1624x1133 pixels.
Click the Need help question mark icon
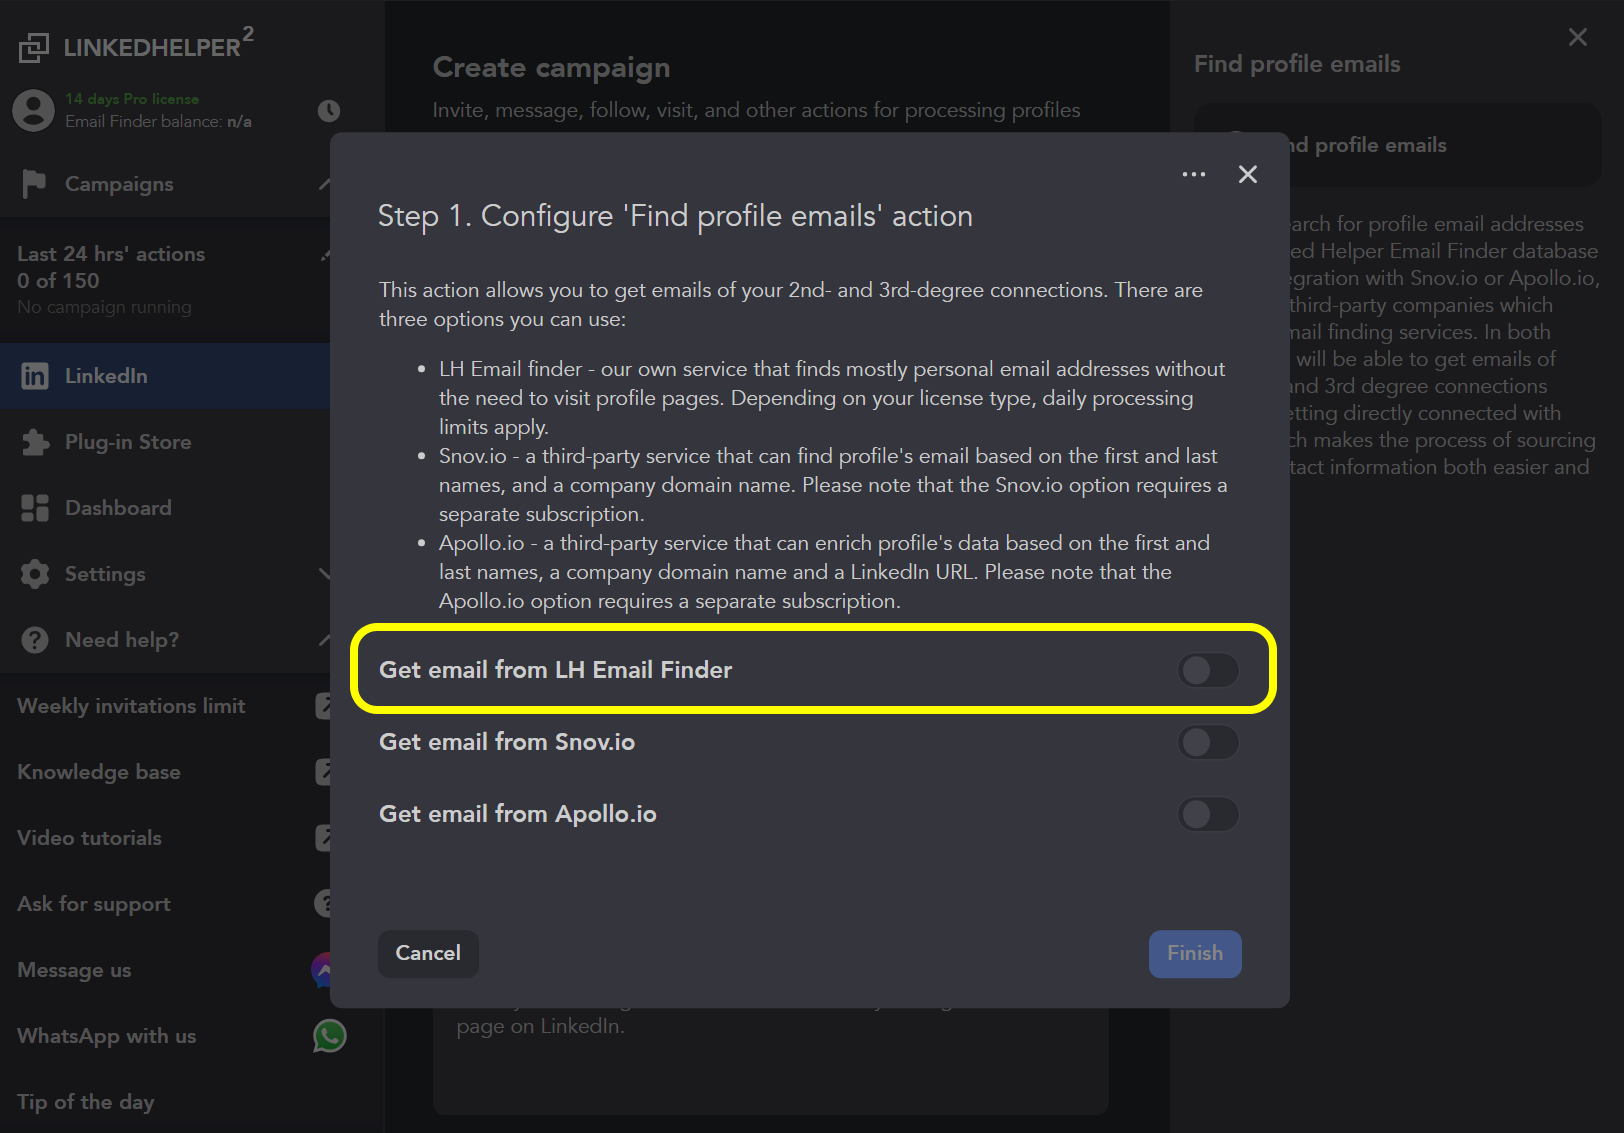tap(35, 640)
